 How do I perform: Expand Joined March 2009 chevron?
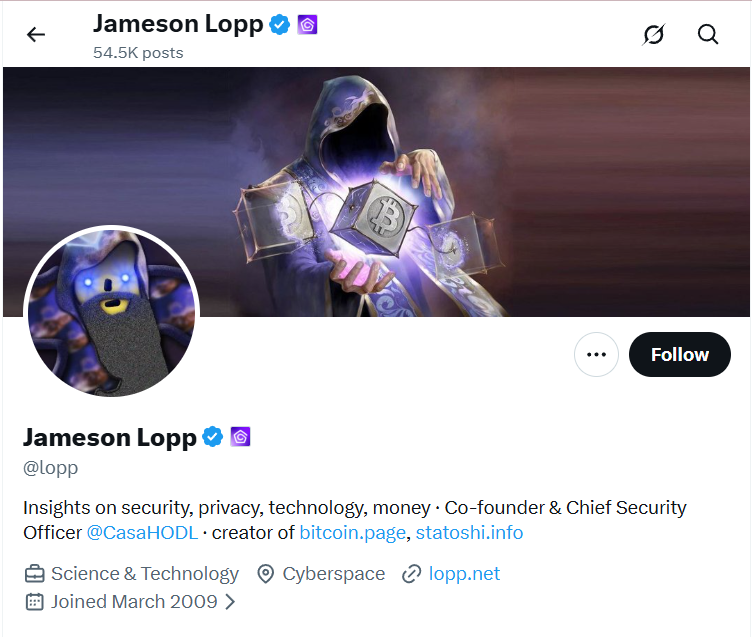231,602
